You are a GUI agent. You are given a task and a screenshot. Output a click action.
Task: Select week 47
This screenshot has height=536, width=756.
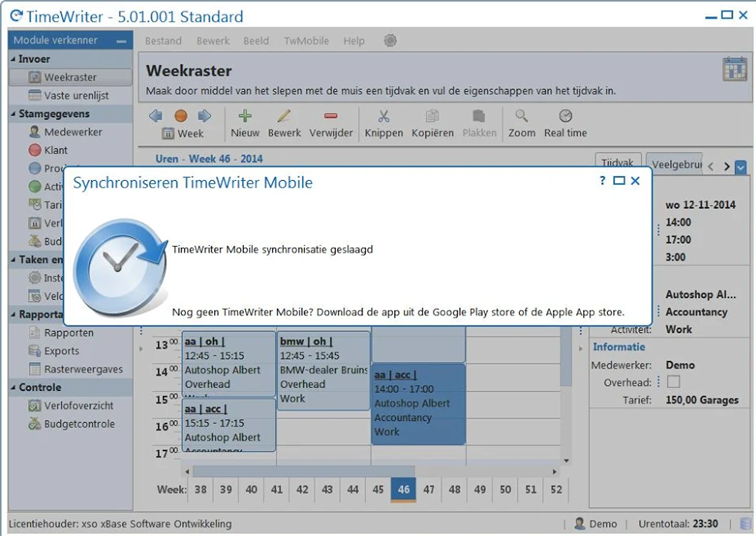(429, 490)
